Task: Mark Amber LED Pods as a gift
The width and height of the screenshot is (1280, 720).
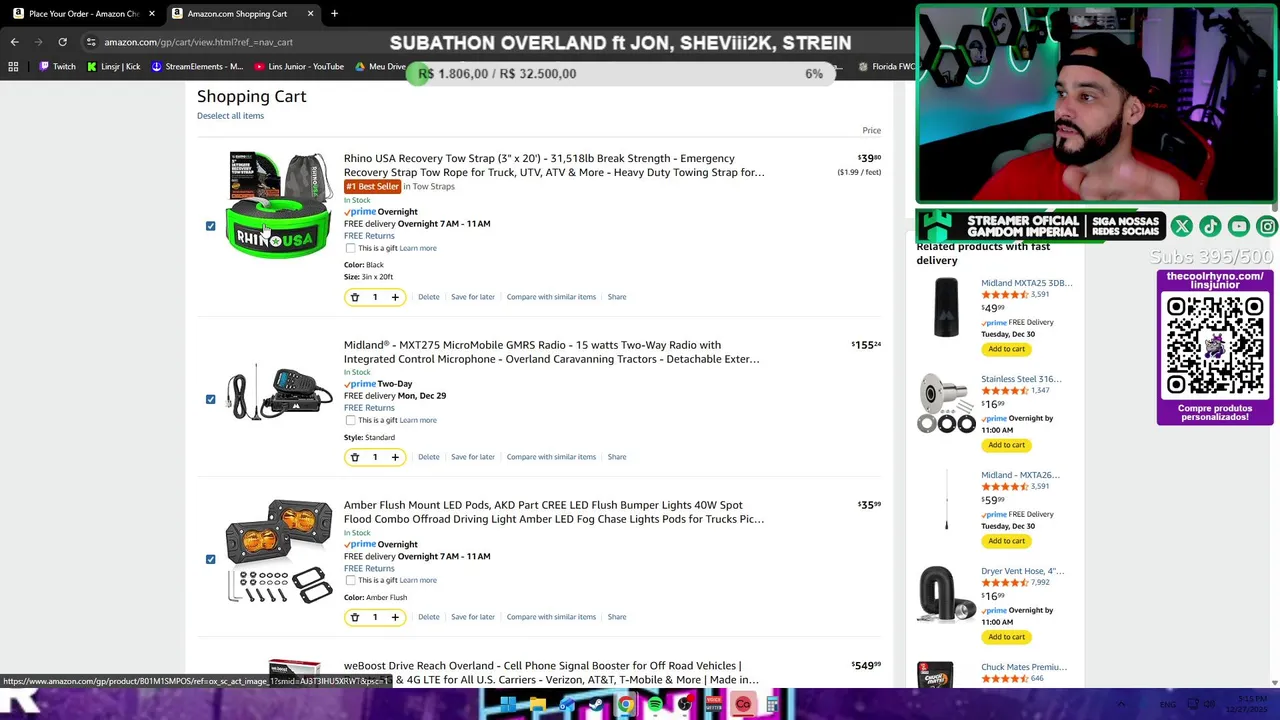Action: 350,580
